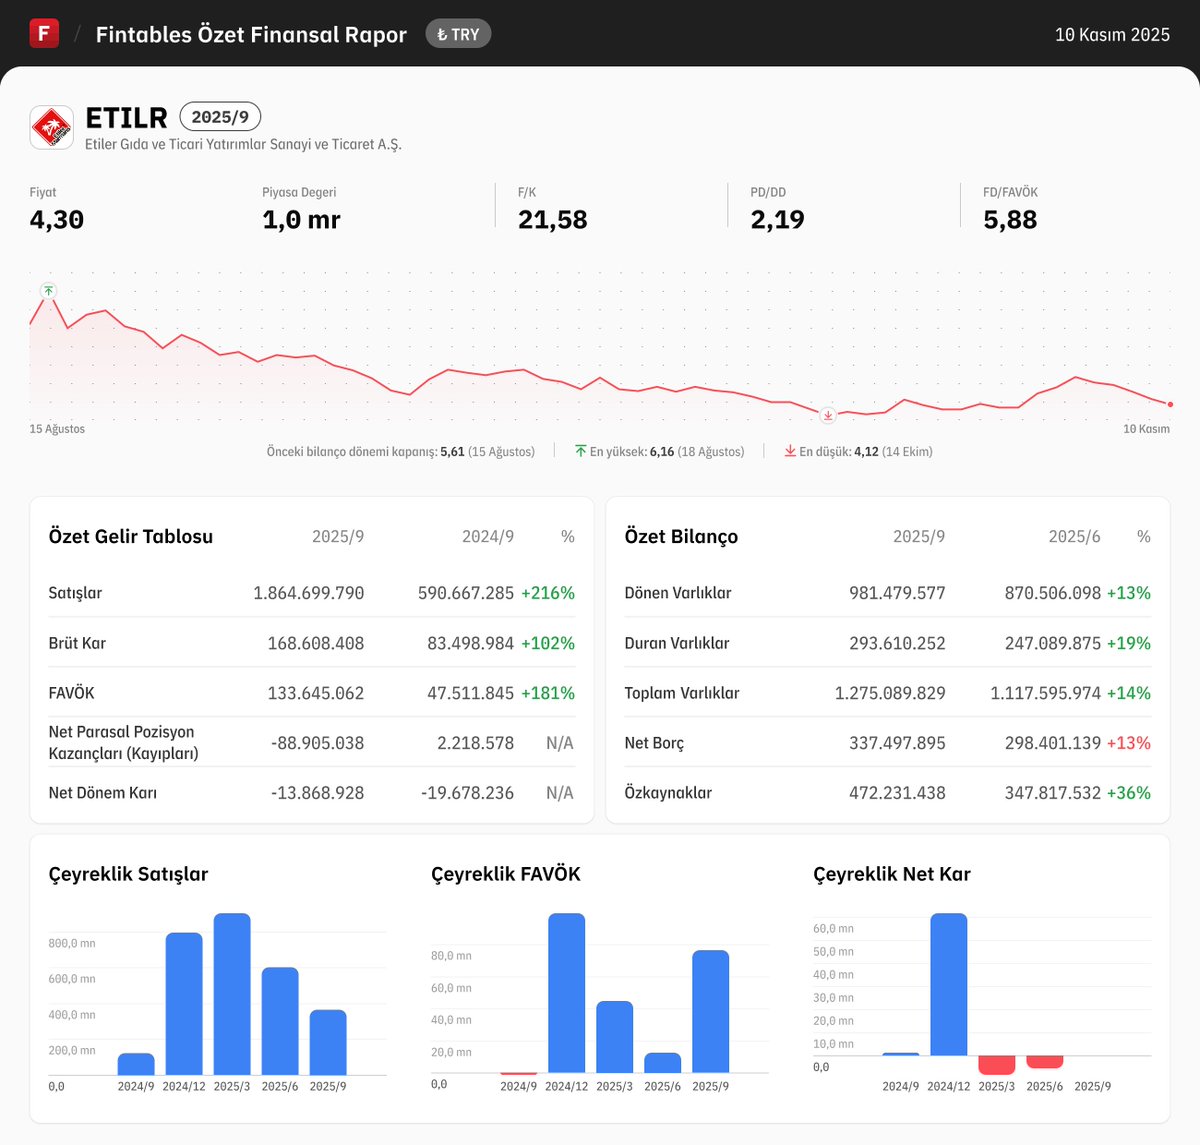Click the circled down-arrow marker at chart low
The width and height of the screenshot is (1200, 1145).
[x=828, y=415]
